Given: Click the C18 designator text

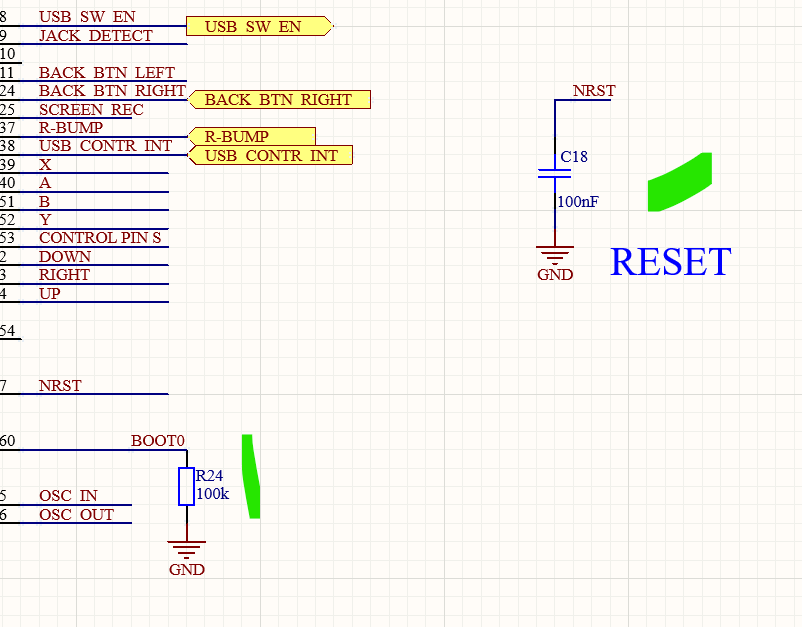Looking at the screenshot, I should point(574,156).
